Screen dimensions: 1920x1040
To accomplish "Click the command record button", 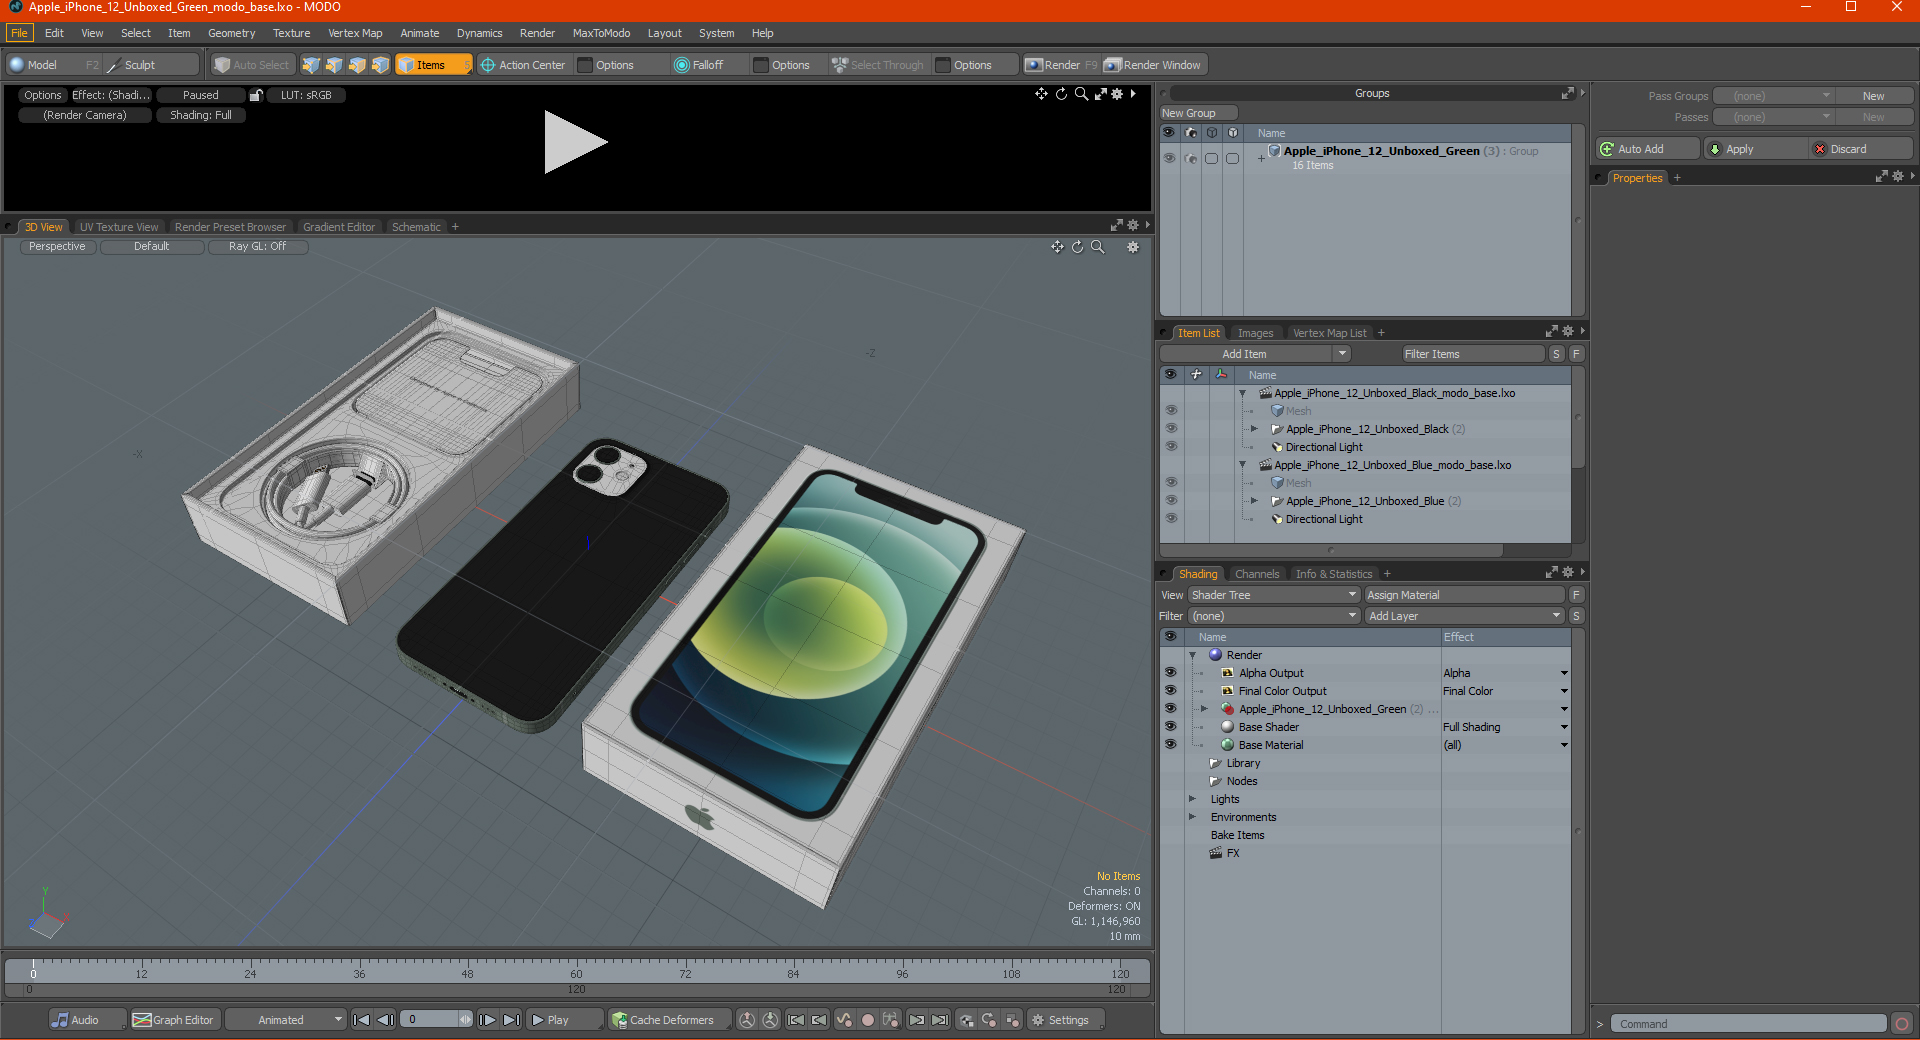I will coord(1902,1024).
